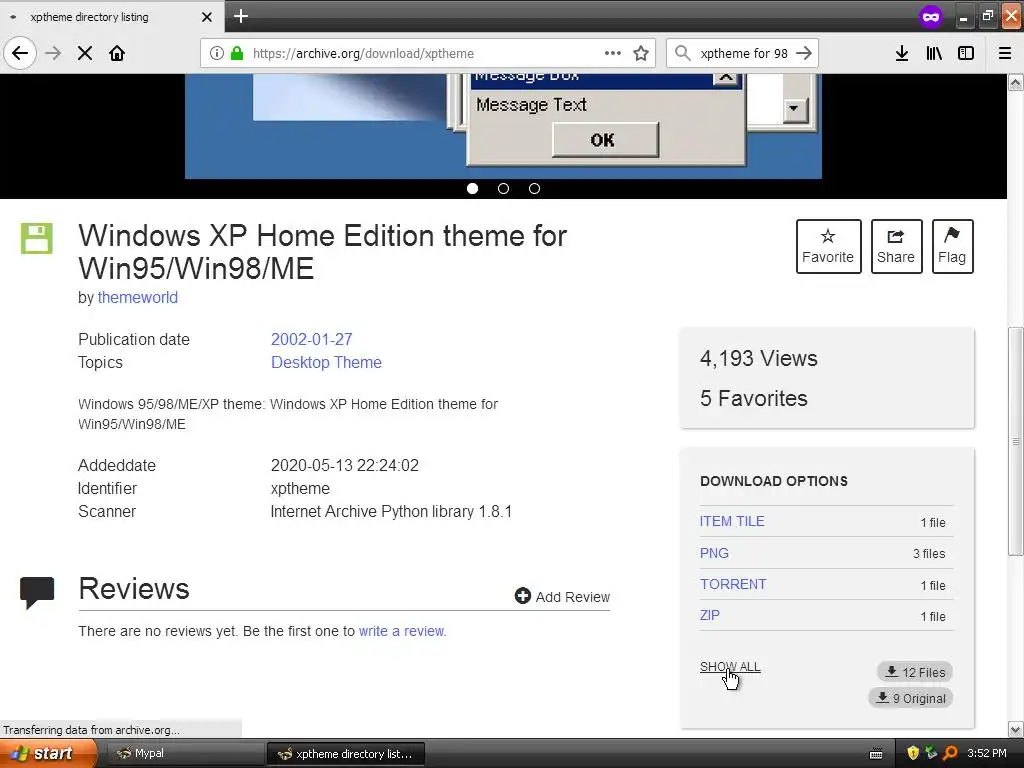The height and width of the screenshot is (768, 1024).
Task: Click the green padlock security icon
Action: tap(237, 53)
